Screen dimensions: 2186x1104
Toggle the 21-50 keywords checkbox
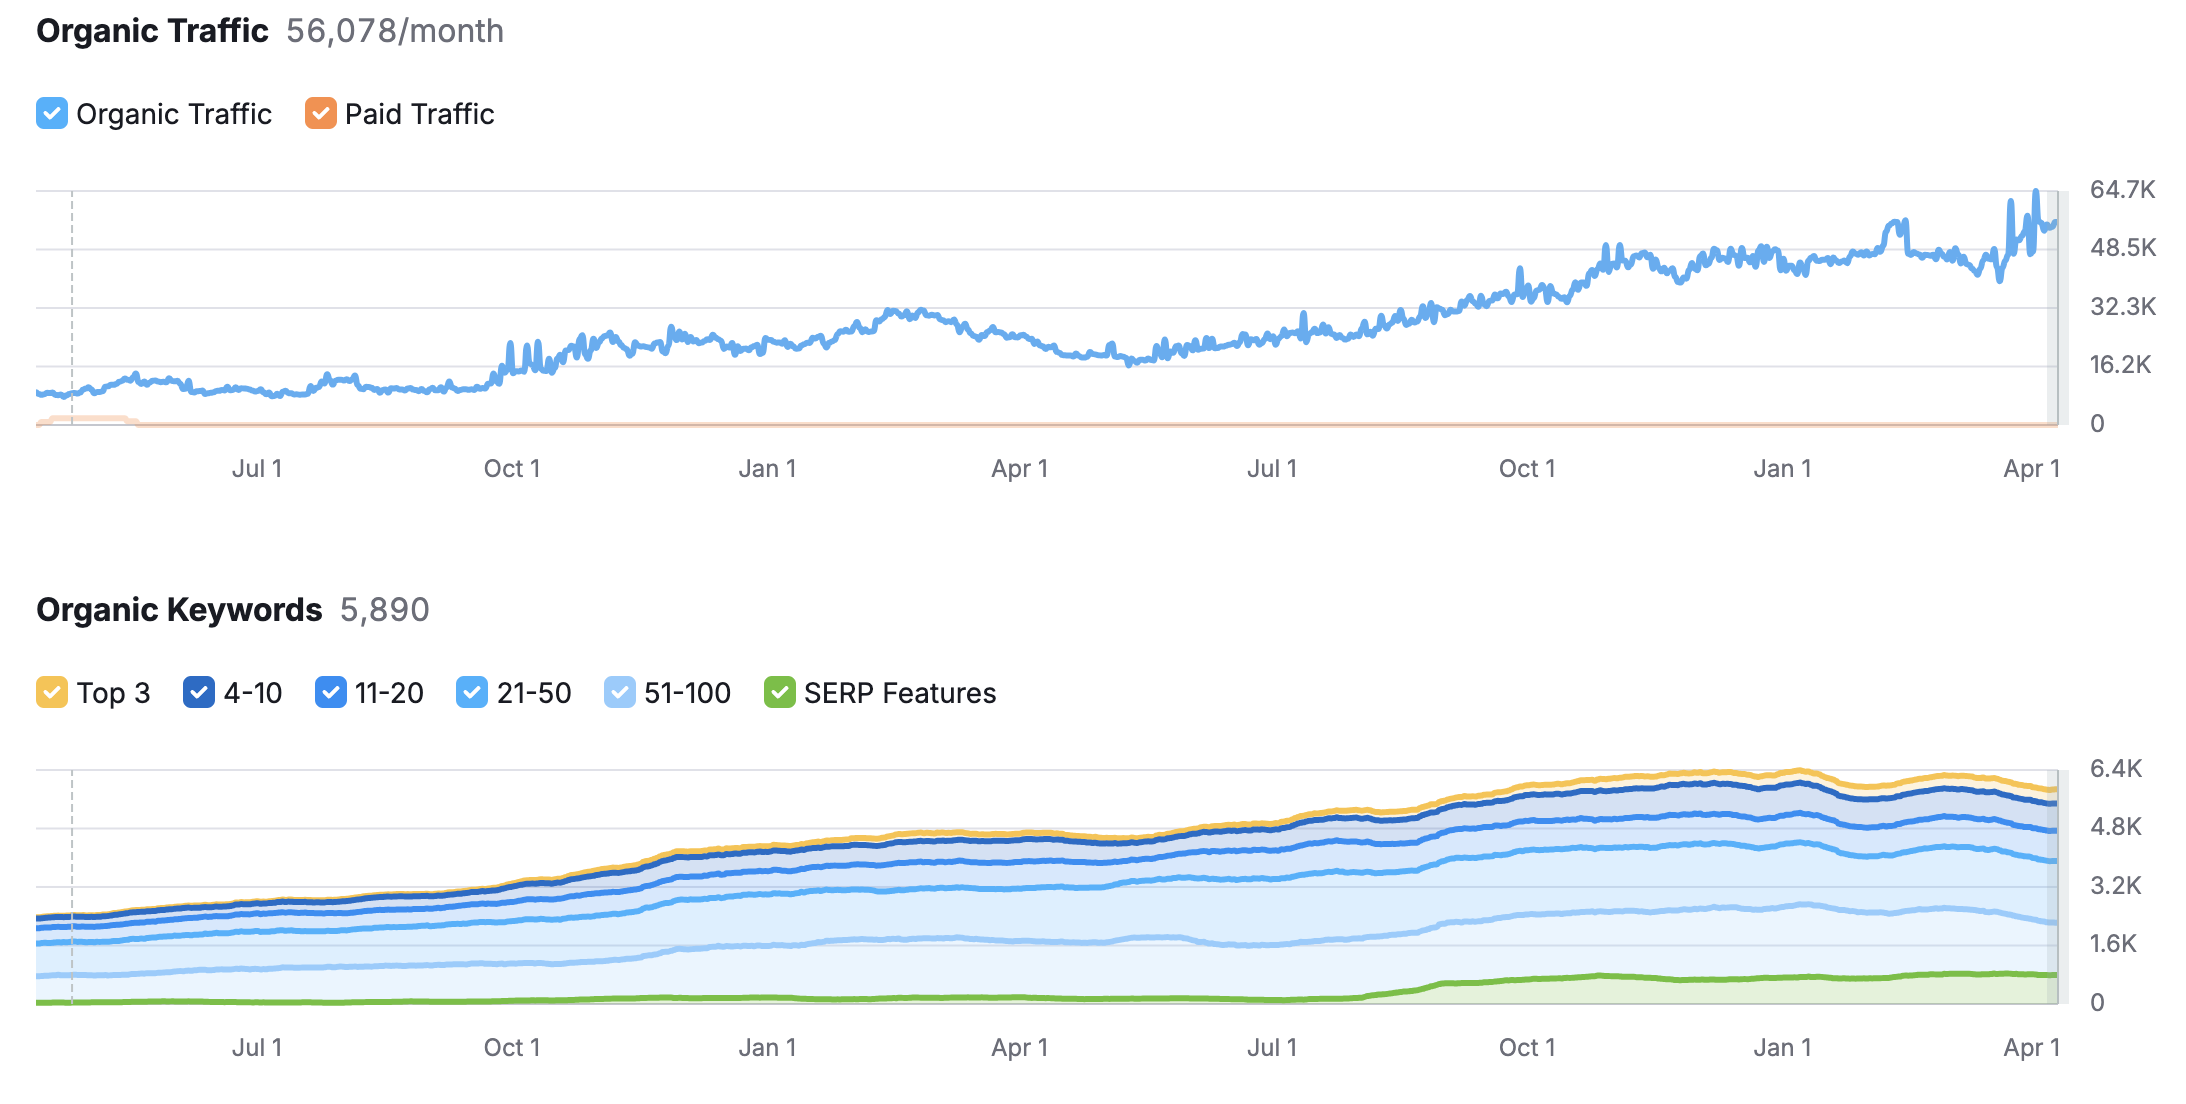472,692
